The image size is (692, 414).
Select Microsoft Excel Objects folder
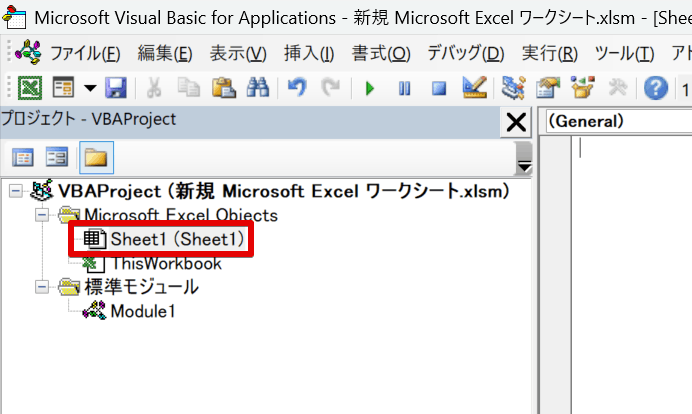[x=181, y=215]
